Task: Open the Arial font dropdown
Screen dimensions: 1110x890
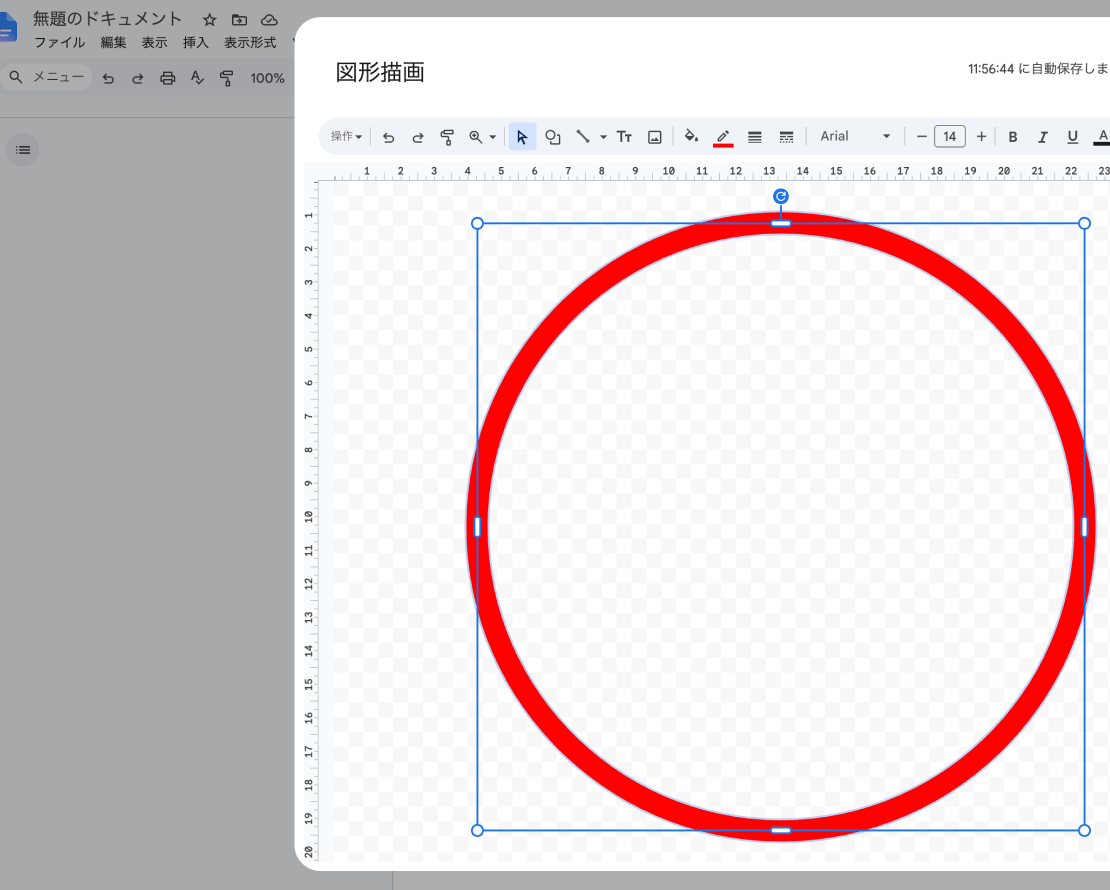Action: click(855, 137)
